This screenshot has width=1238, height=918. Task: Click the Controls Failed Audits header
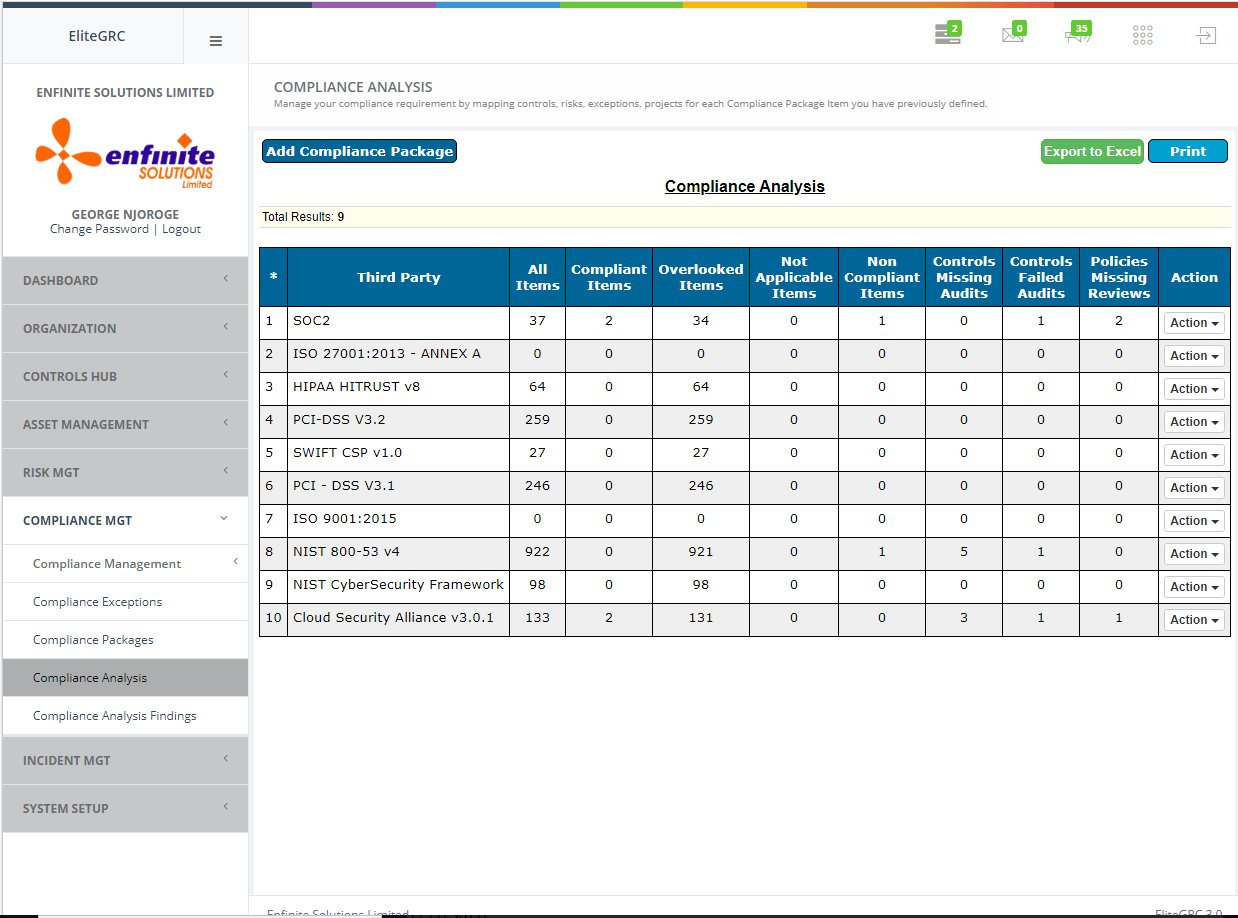click(1041, 277)
